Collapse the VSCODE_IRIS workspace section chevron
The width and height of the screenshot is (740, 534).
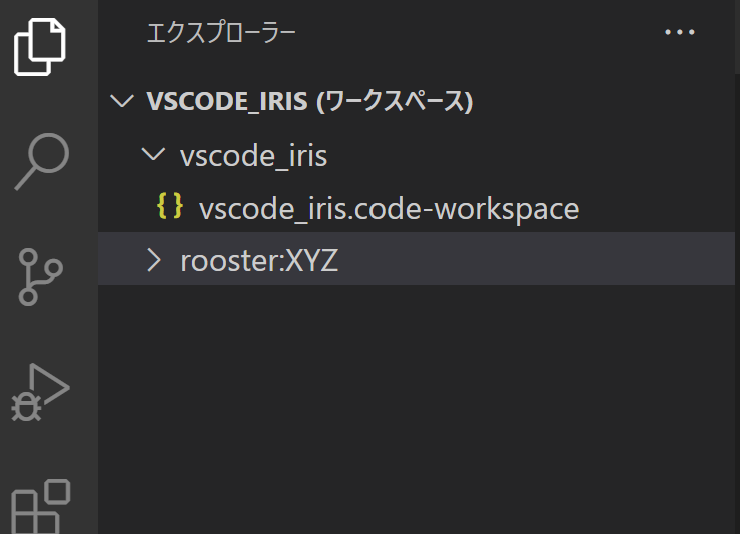tap(123, 102)
